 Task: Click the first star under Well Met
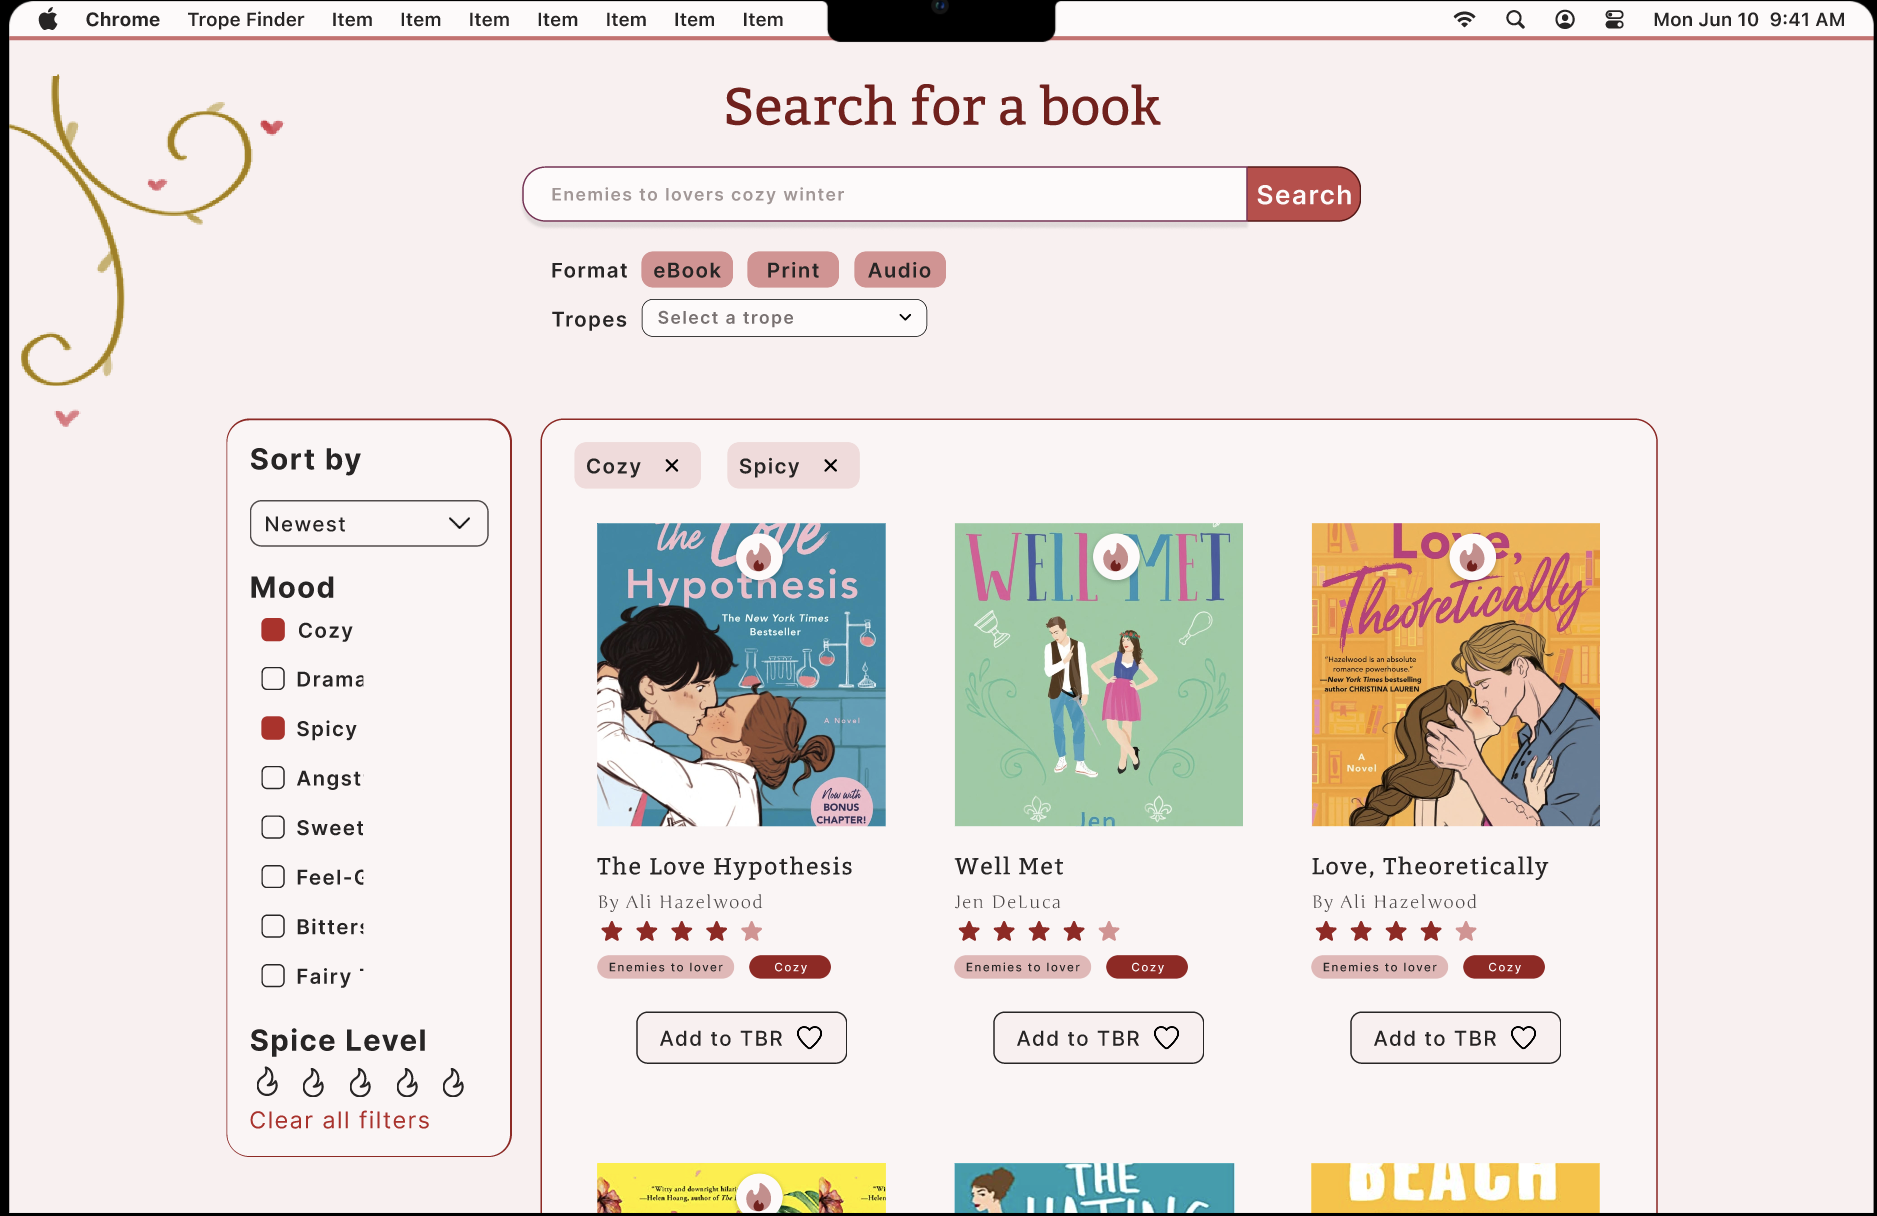969,932
